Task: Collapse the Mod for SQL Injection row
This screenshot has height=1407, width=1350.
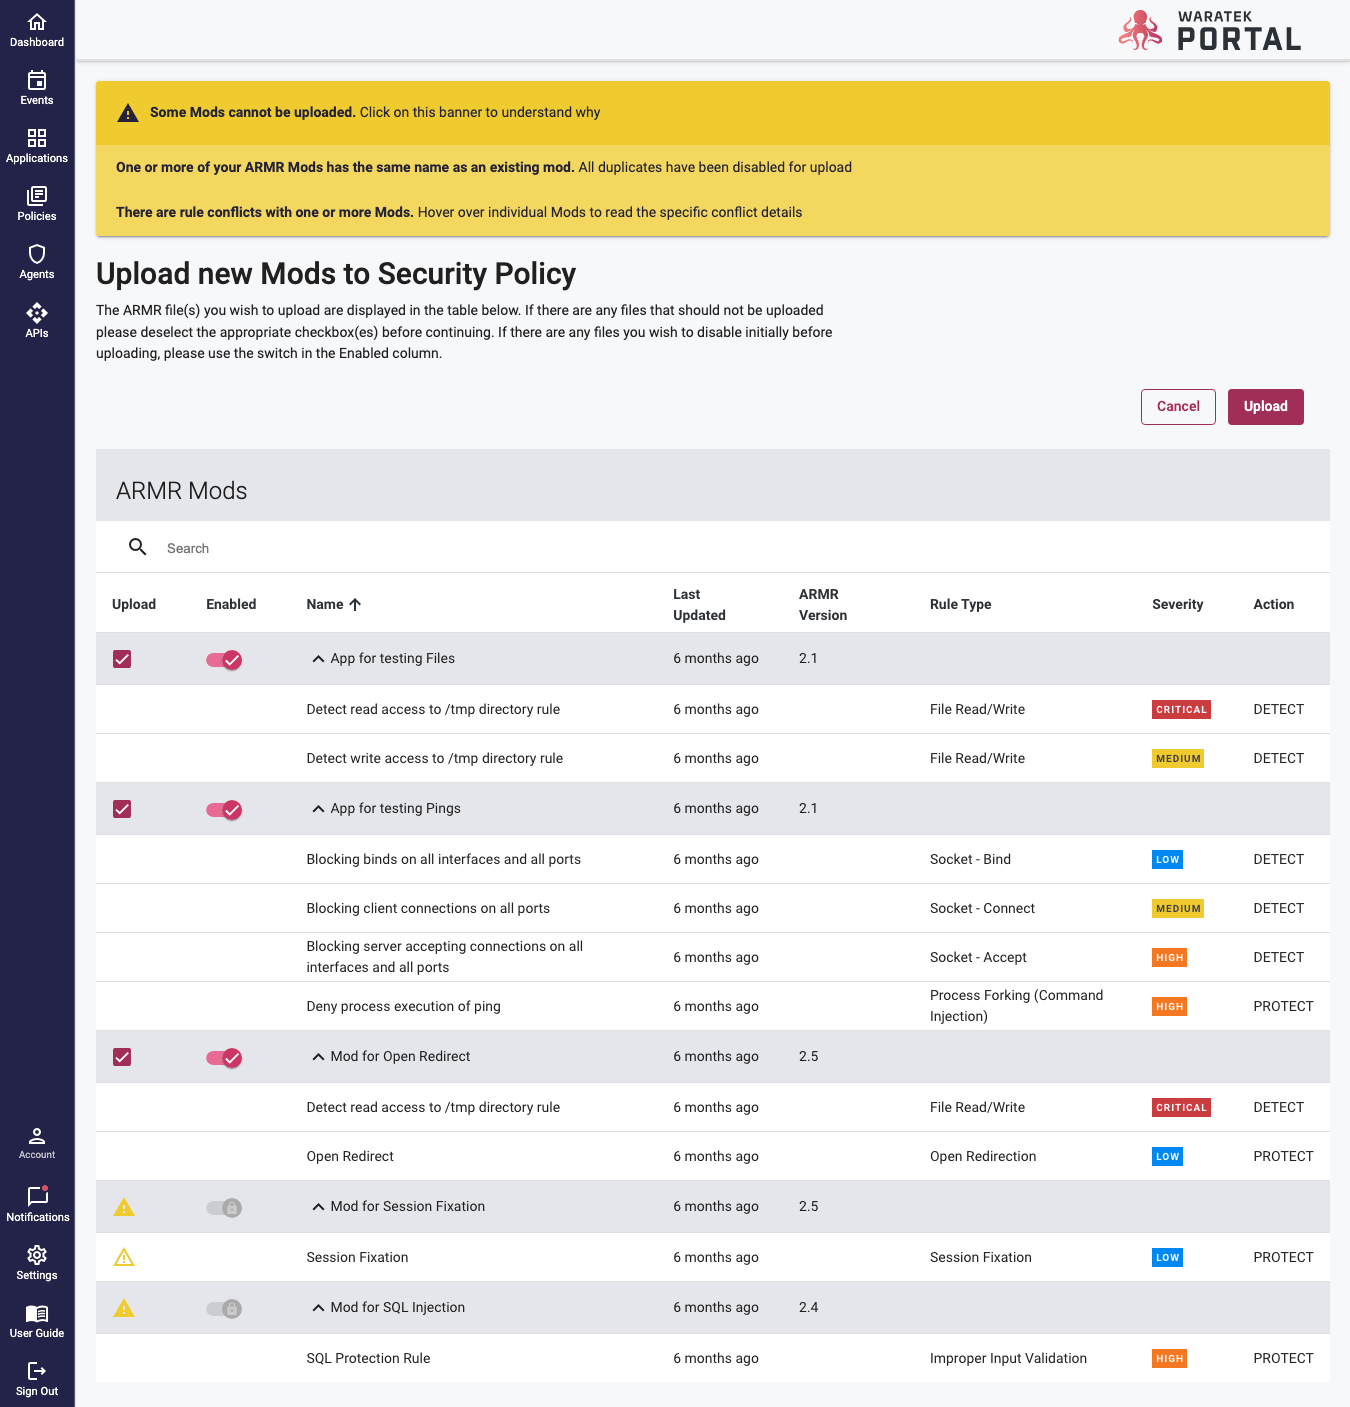Action: pyautogui.click(x=318, y=1308)
